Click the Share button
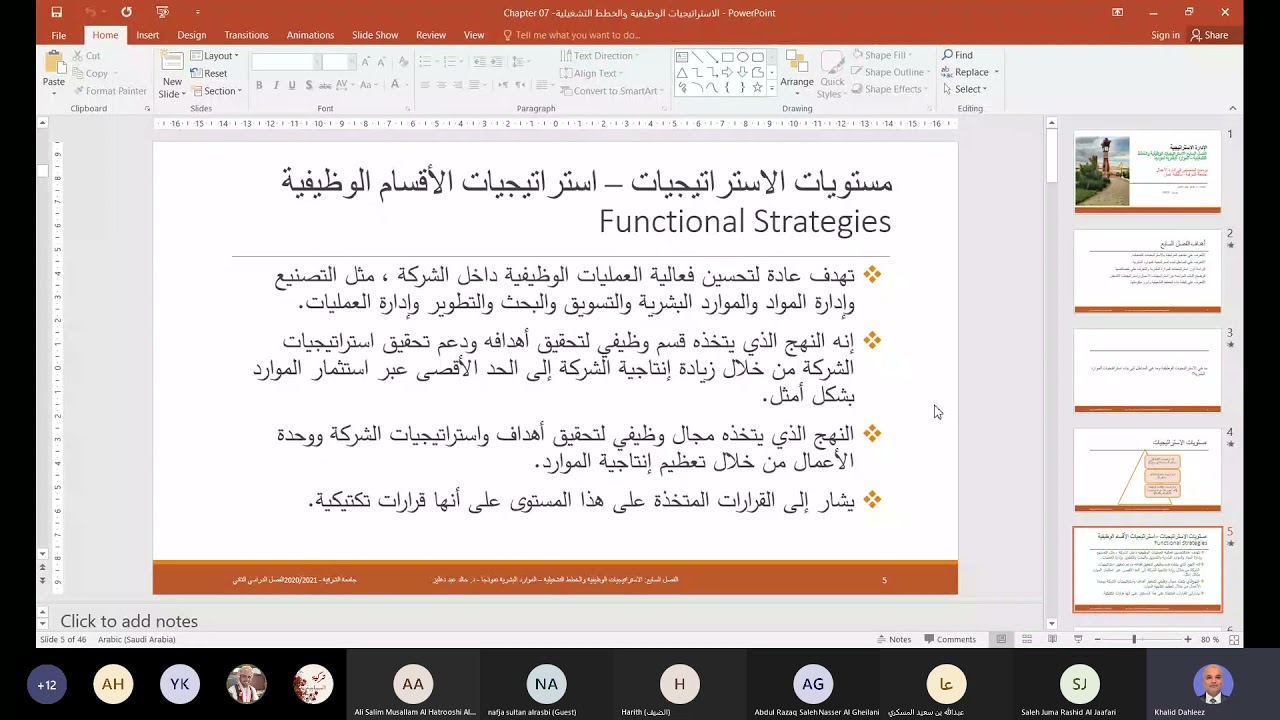 pyautogui.click(x=1209, y=35)
